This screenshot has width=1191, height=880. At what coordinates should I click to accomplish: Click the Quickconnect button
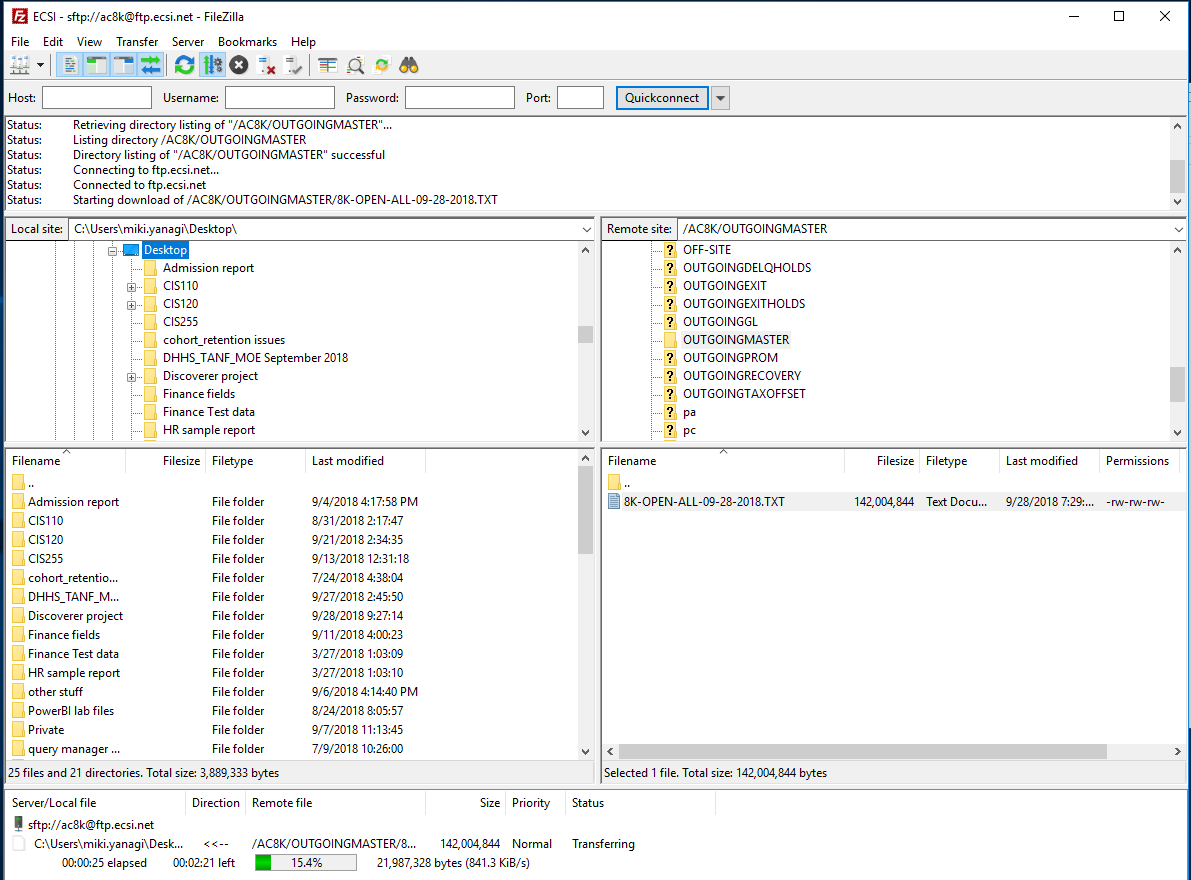pyautogui.click(x=662, y=98)
